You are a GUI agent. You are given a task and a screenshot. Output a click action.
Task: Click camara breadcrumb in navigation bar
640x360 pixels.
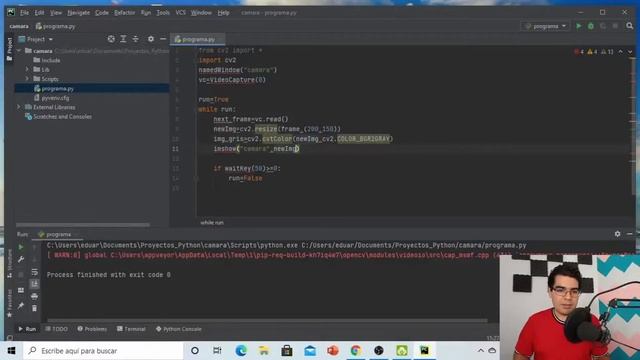[x=19, y=27]
